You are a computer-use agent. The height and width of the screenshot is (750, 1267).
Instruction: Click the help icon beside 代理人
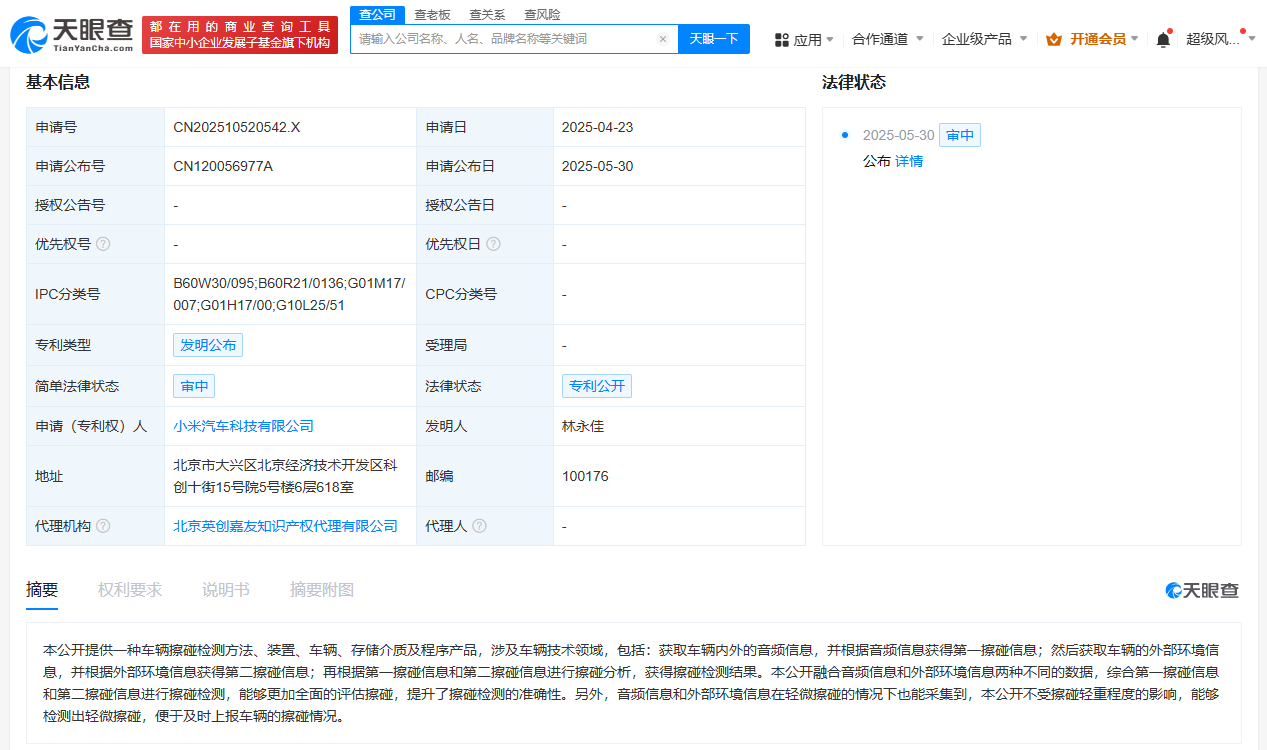coord(481,525)
